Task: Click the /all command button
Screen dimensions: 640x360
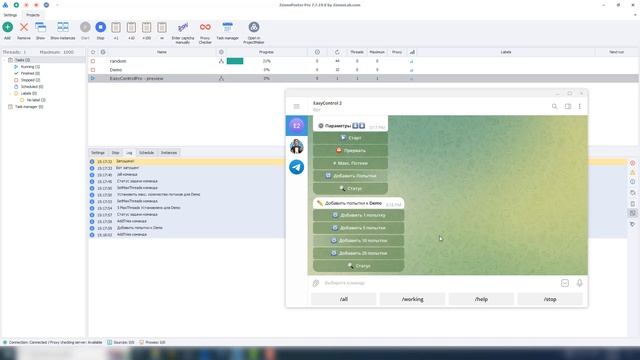Action: [x=344, y=299]
